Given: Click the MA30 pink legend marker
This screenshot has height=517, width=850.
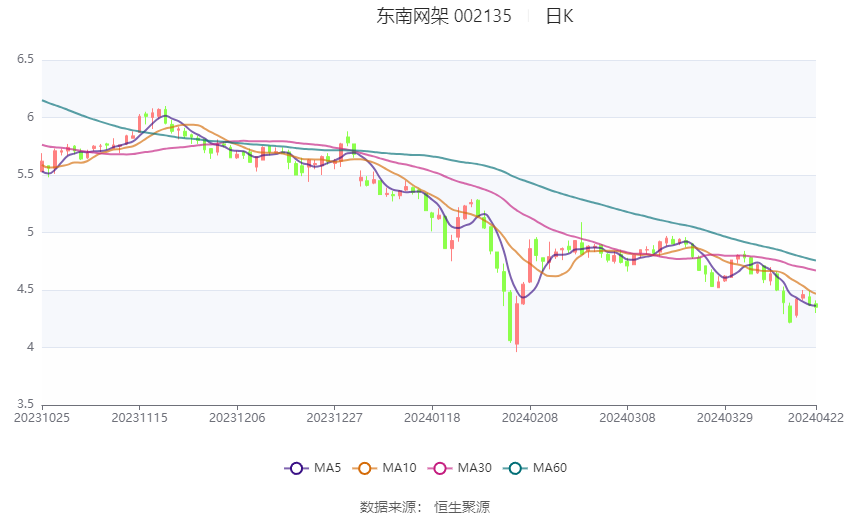Looking at the screenshot, I should pyautogui.click(x=437, y=468).
